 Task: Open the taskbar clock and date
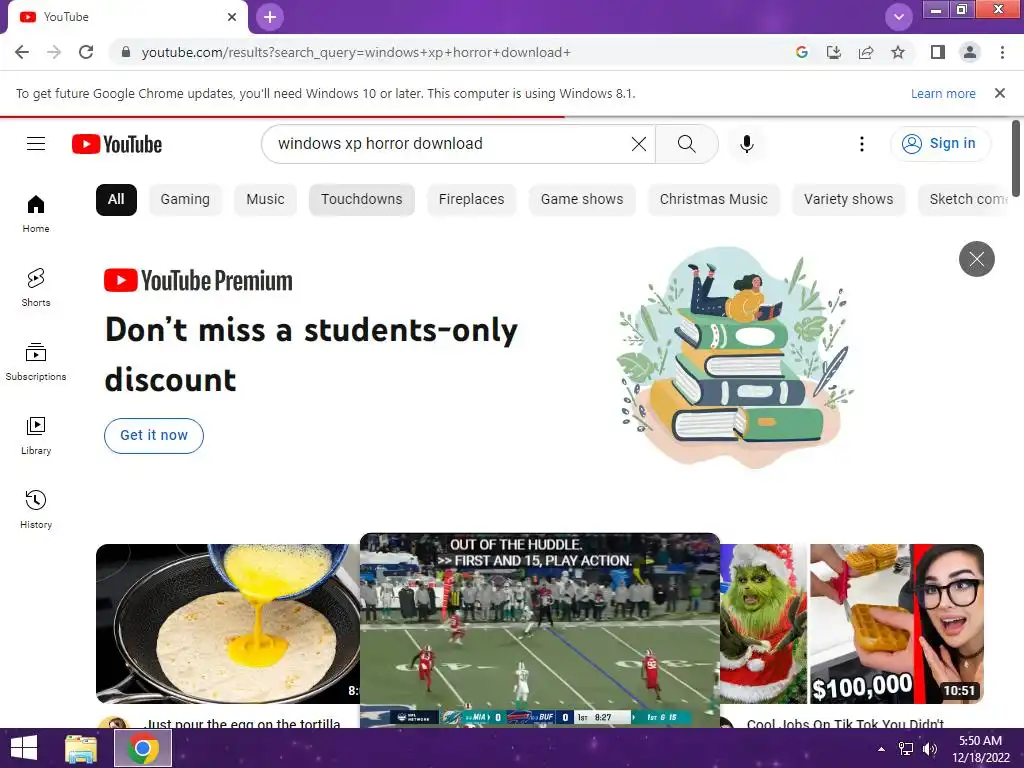point(980,749)
